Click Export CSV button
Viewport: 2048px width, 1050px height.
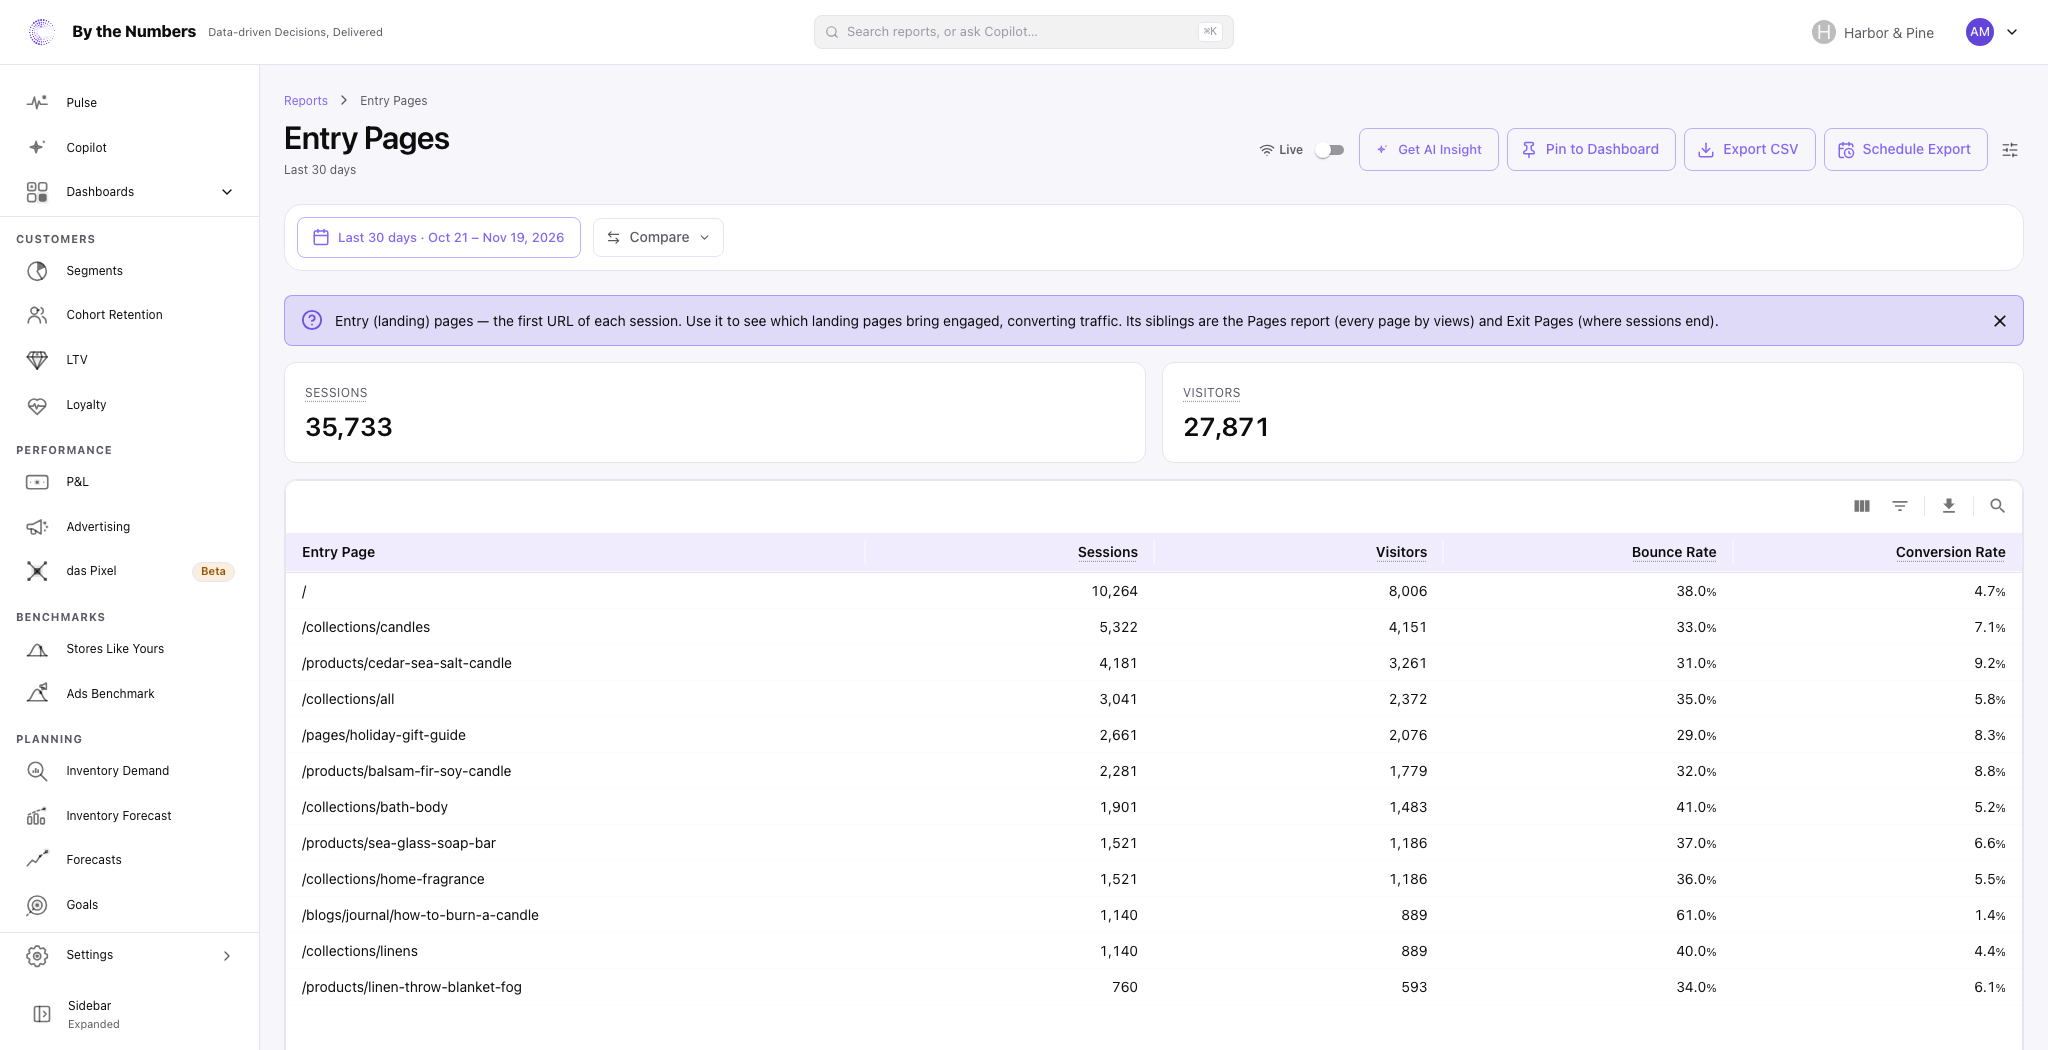[x=1750, y=150]
